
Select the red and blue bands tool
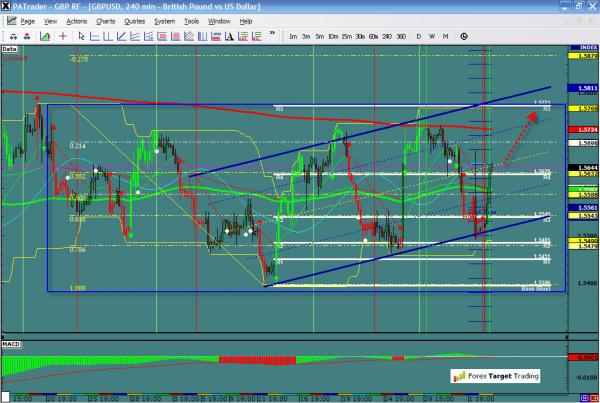tap(216, 36)
